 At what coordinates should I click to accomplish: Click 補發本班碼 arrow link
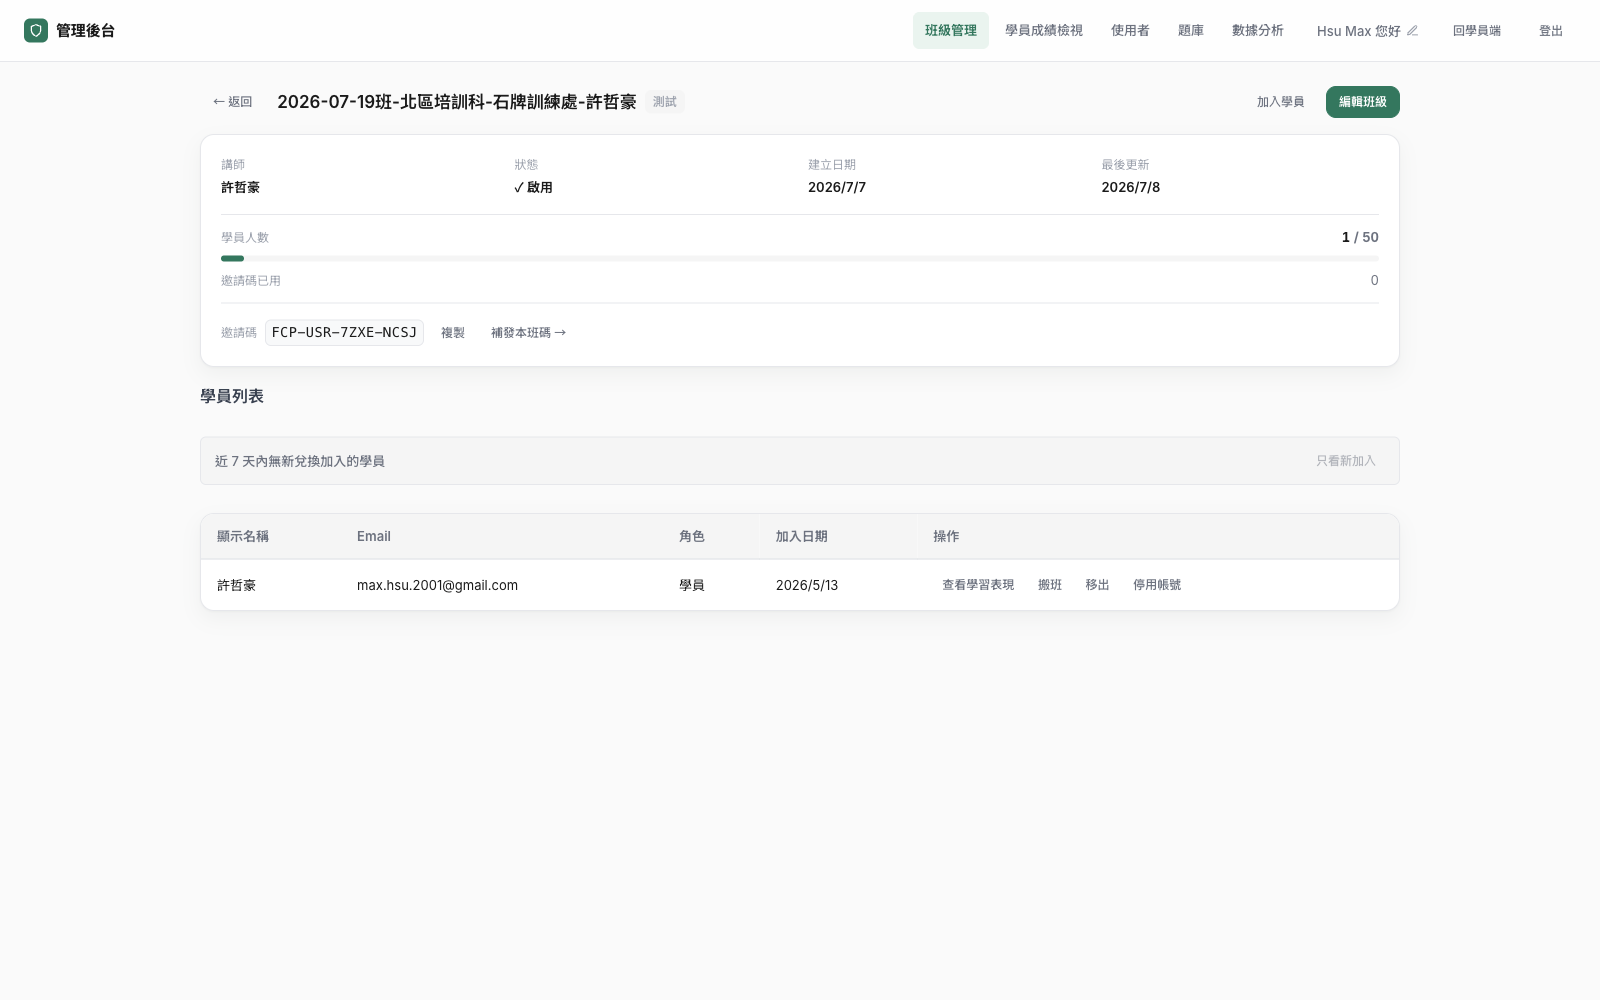tap(528, 333)
